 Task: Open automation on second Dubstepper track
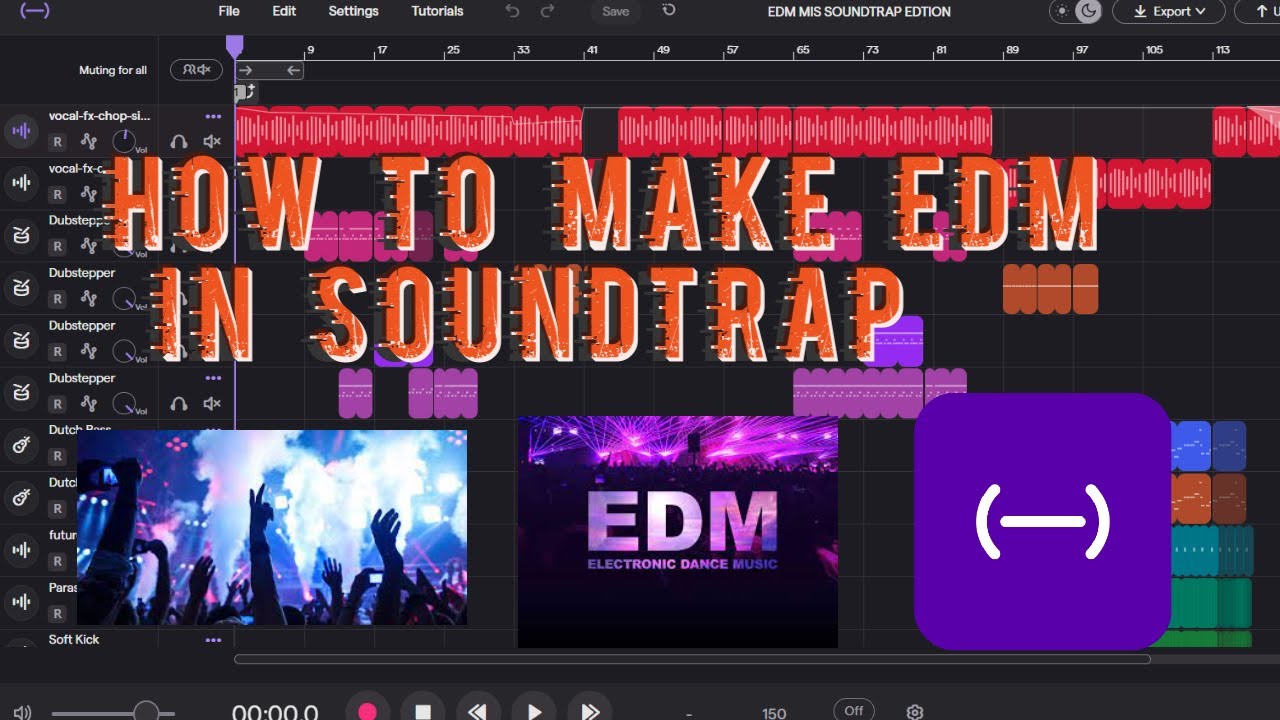click(x=89, y=298)
